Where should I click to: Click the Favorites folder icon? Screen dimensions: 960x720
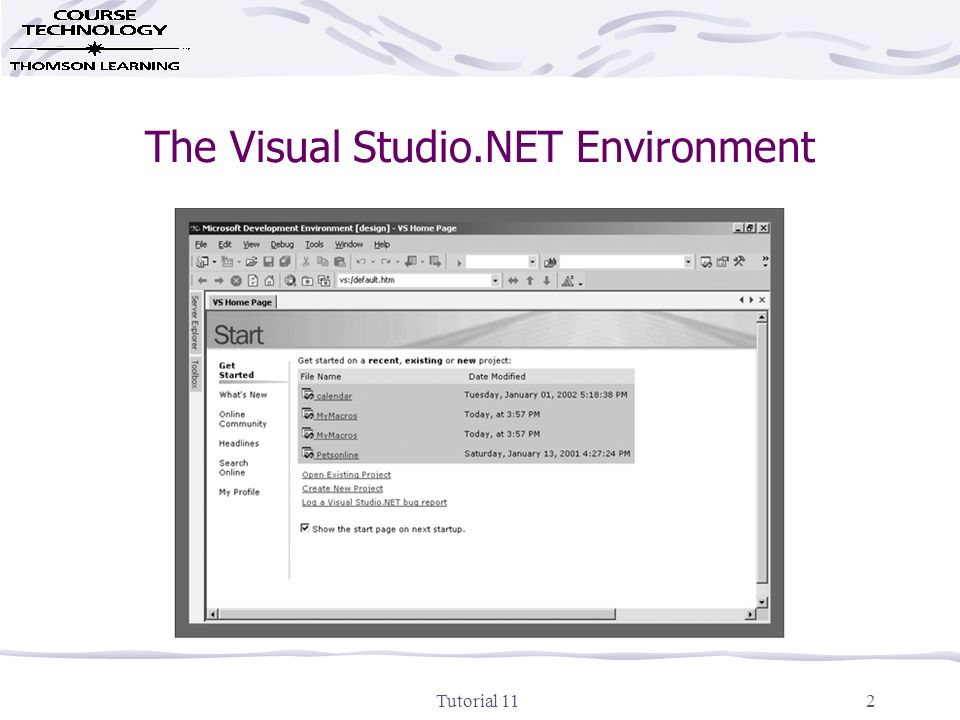click(307, 280)
